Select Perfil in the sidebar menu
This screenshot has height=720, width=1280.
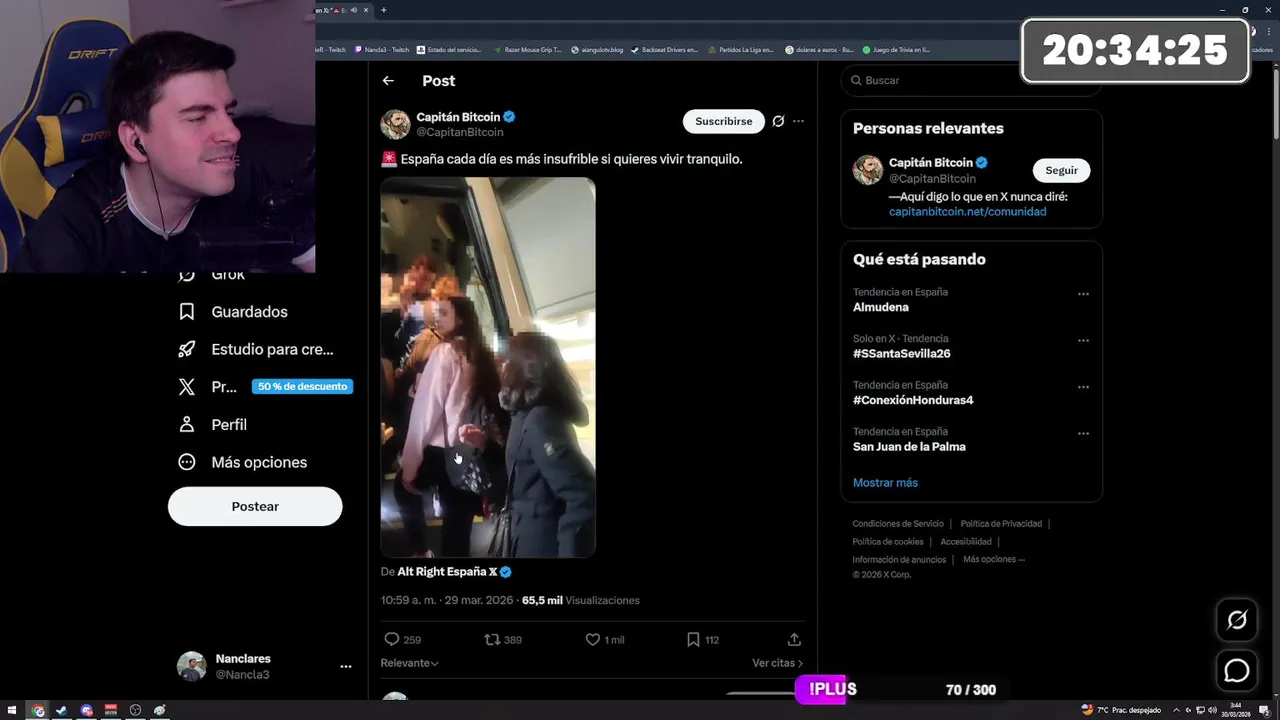click(229, 424)
